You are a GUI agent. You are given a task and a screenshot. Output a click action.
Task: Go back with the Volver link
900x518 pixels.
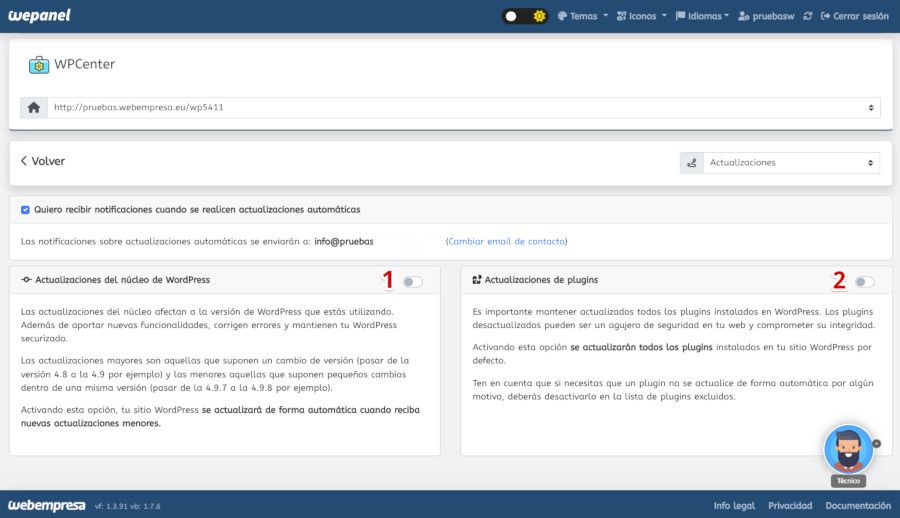(x=43, y=161)
